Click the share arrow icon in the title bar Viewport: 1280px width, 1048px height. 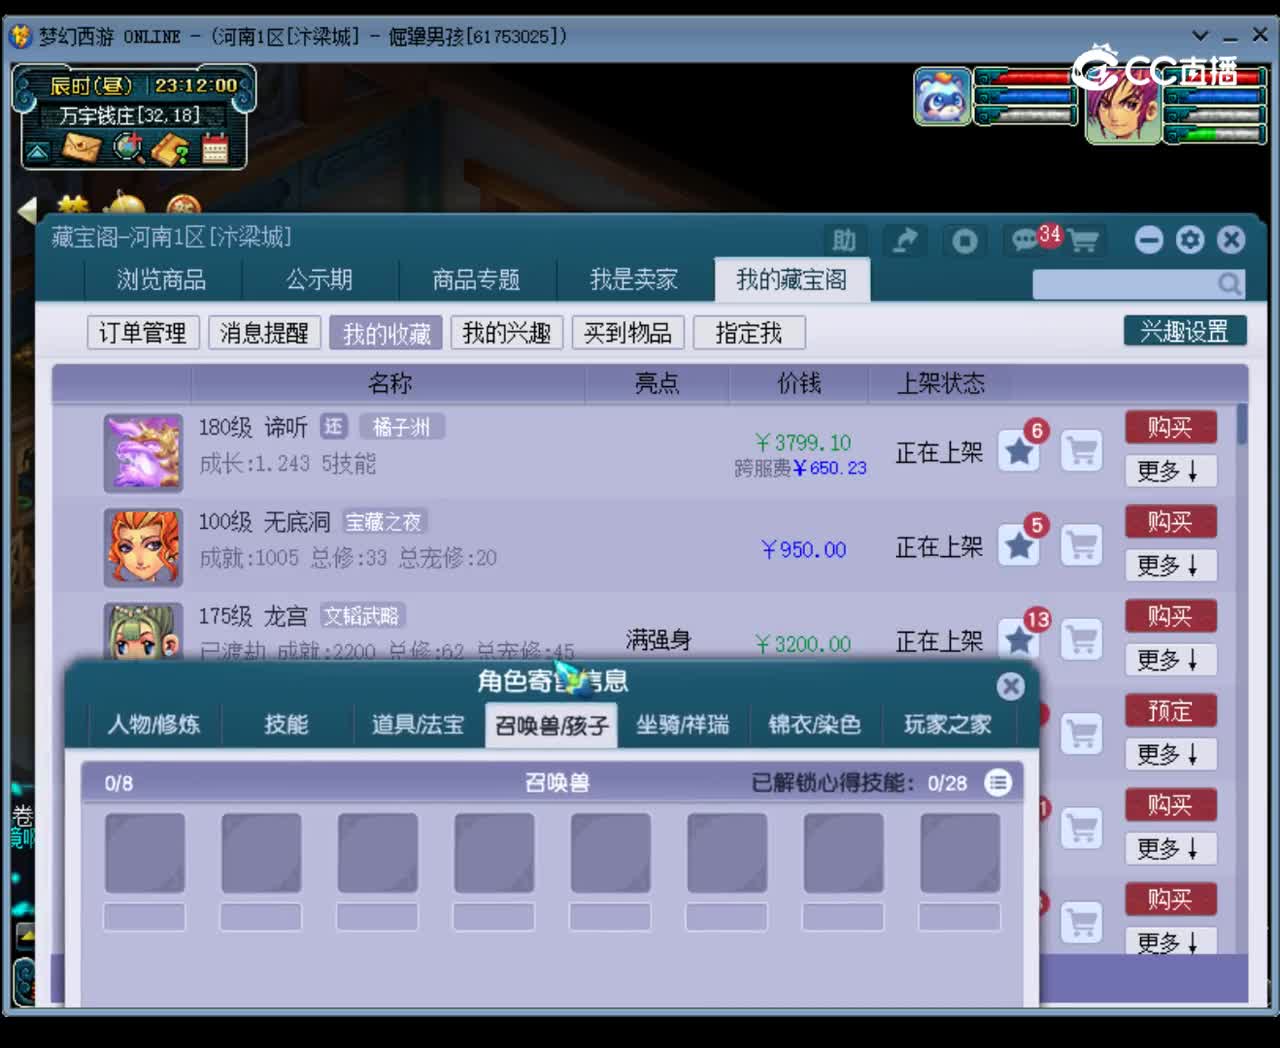click(905, 241)
